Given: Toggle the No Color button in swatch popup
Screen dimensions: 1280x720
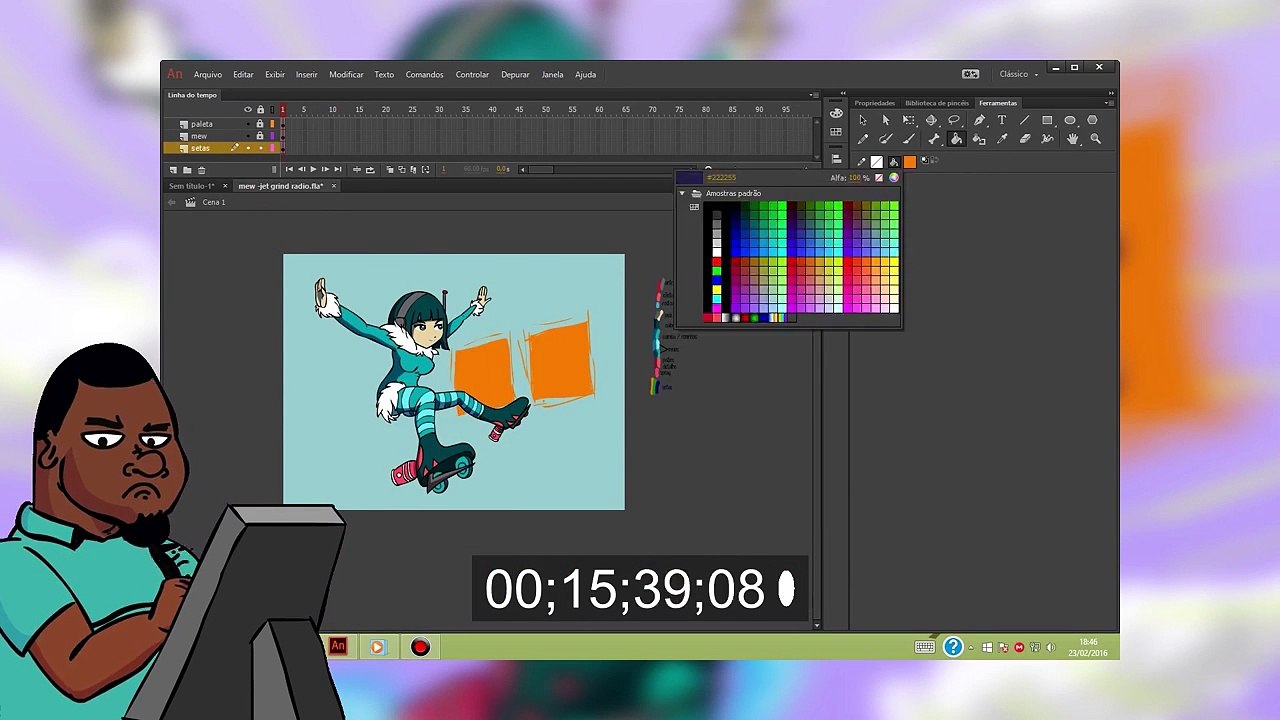Looking at the screenshot, I should 879,178.
